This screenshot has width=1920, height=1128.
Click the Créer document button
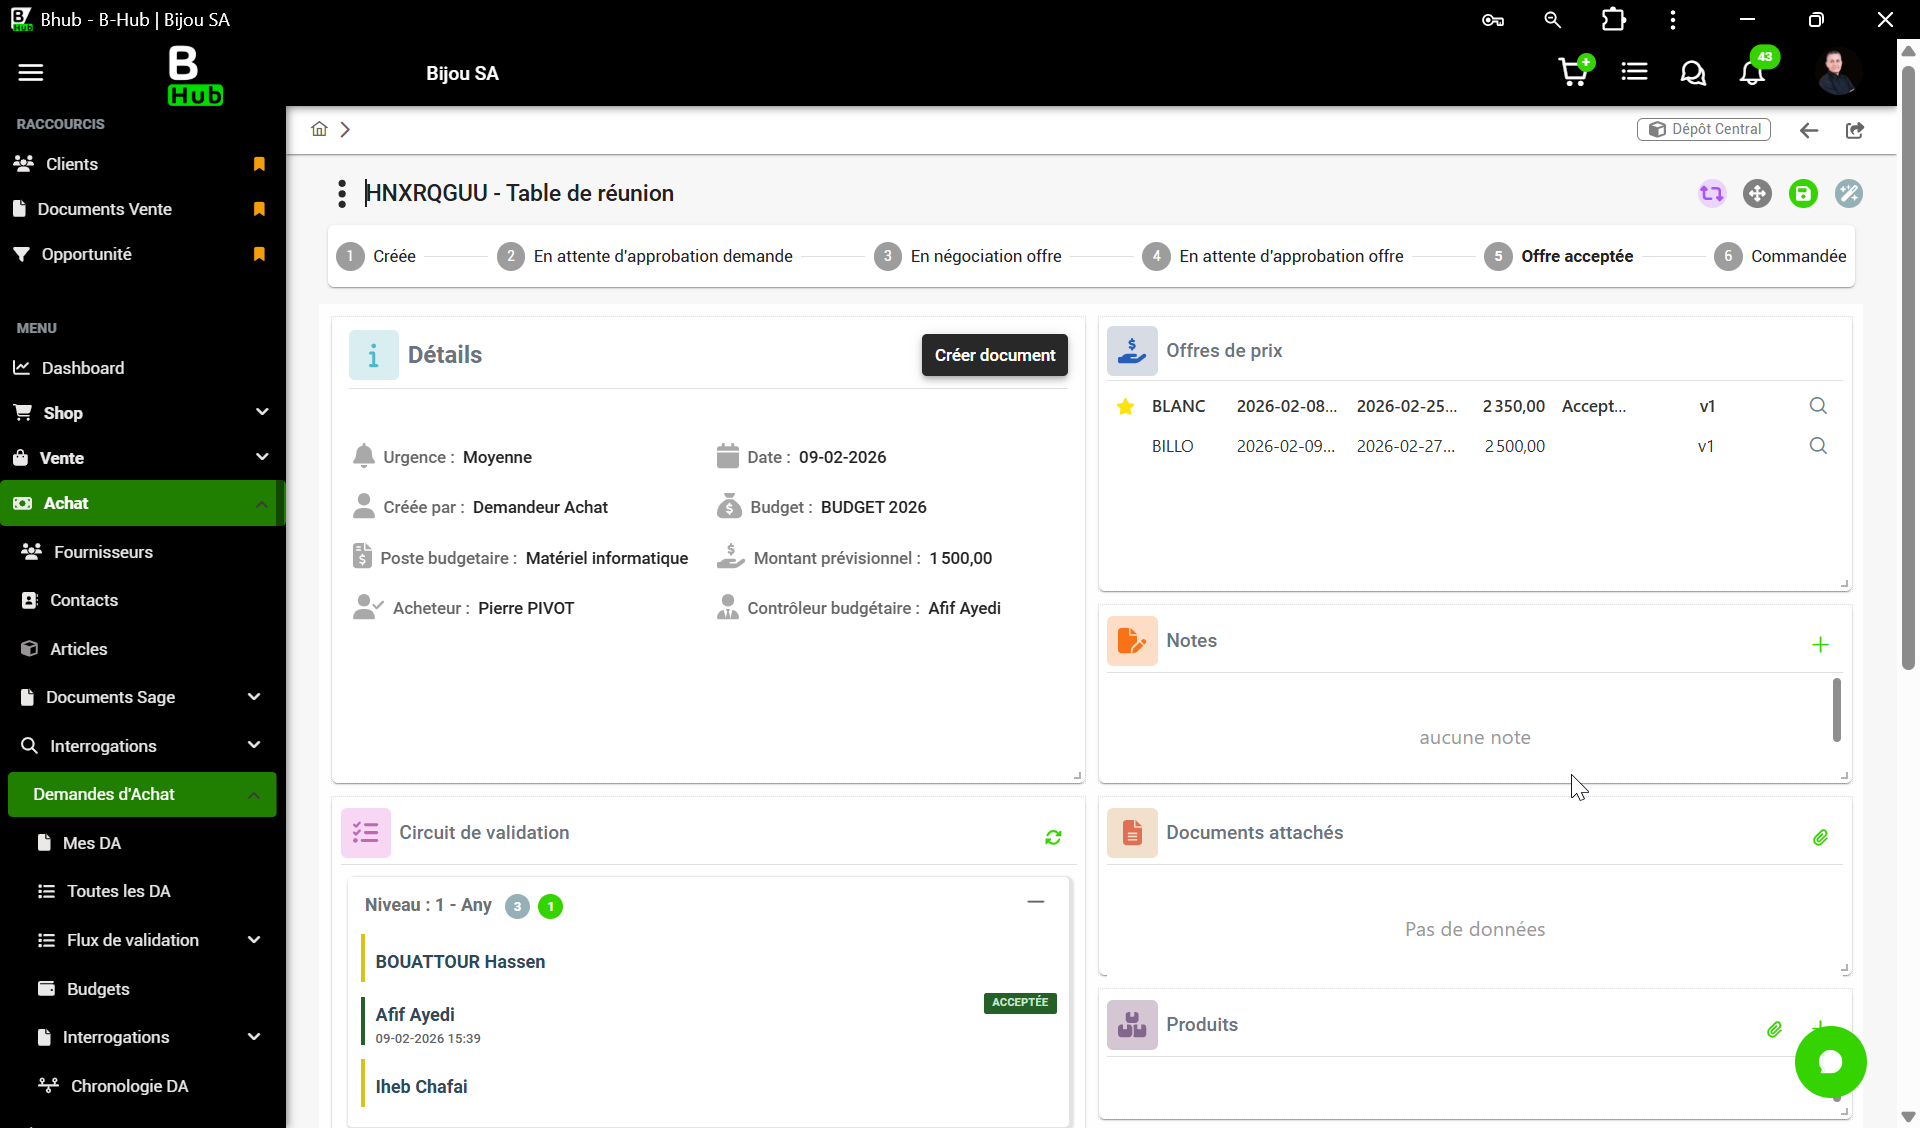[994, 355]
